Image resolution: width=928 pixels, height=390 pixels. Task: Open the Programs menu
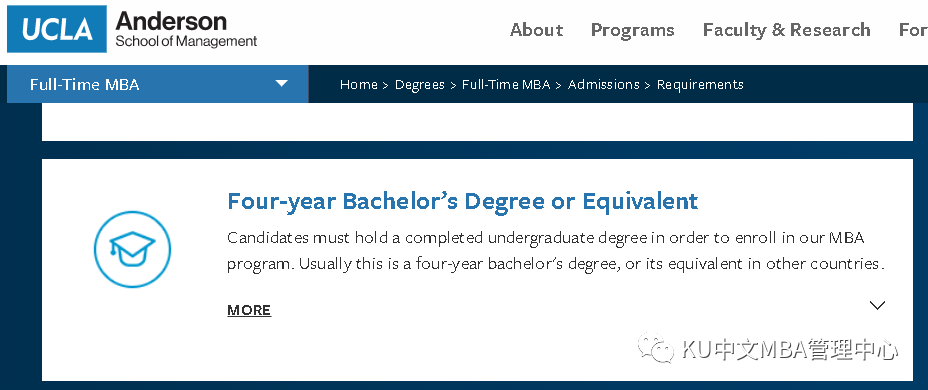[633, 30]
